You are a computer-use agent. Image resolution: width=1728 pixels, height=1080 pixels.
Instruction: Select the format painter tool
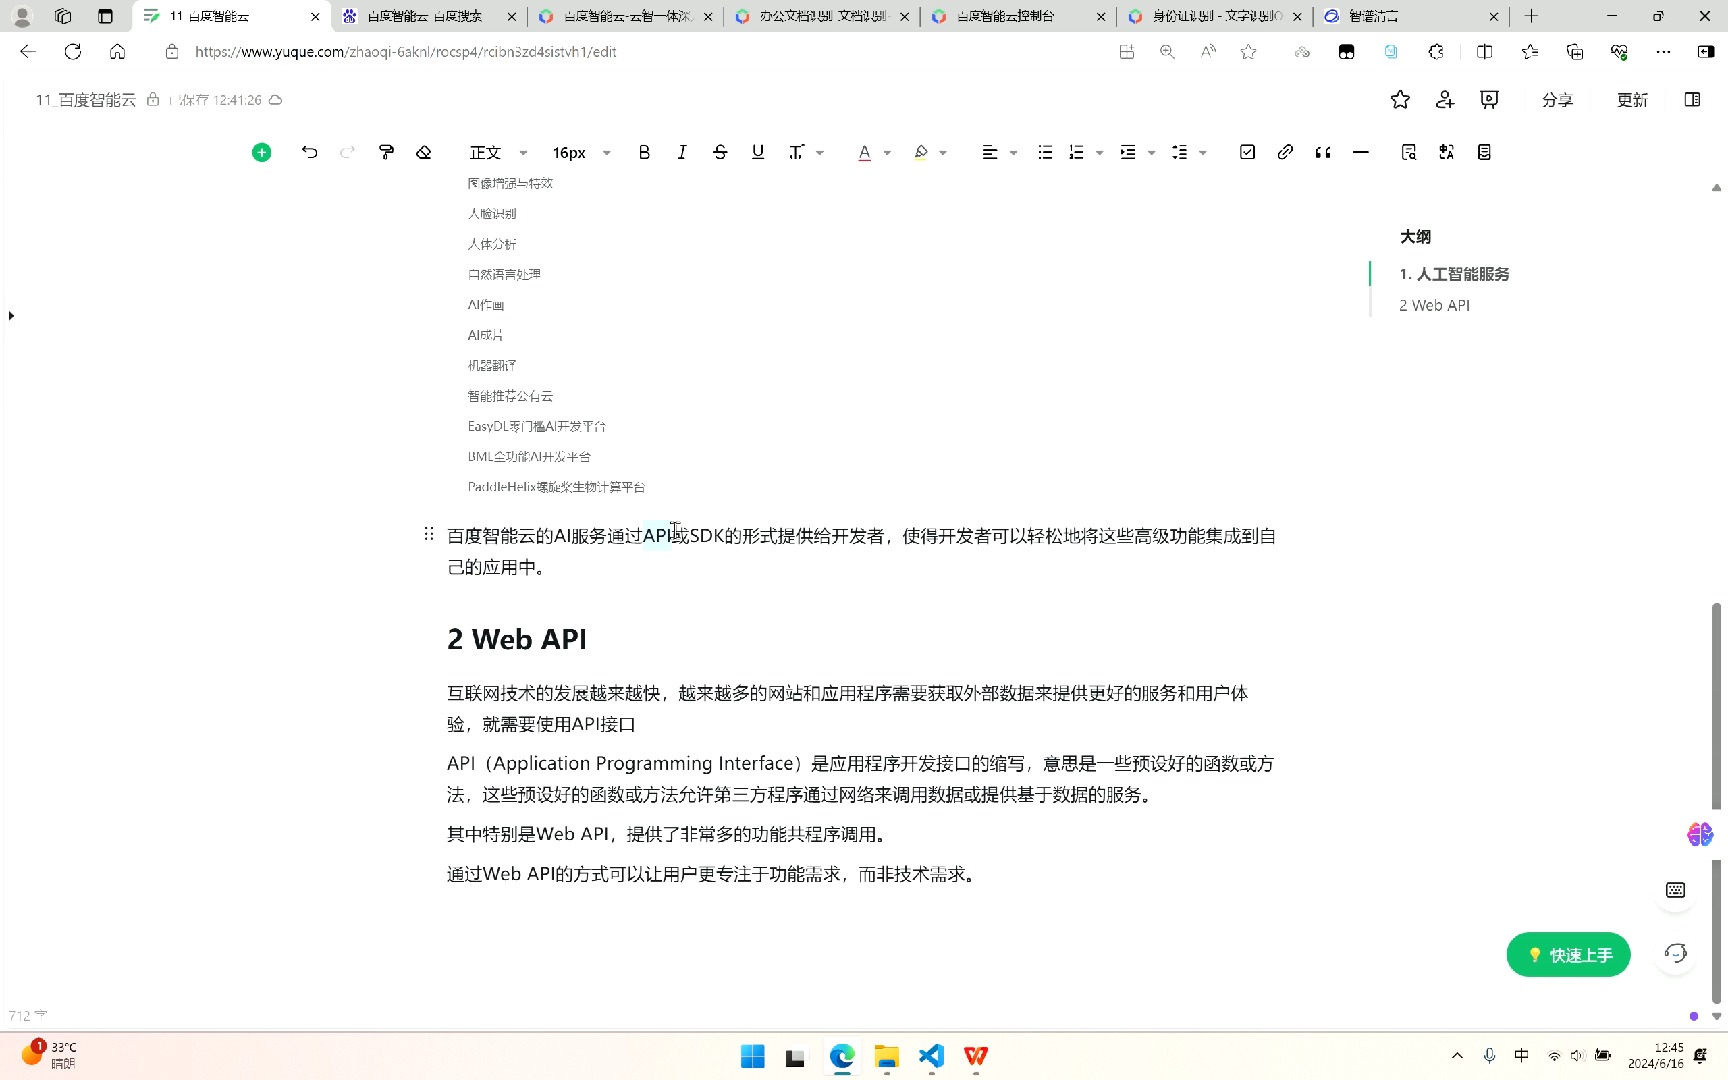pos(386,152)
